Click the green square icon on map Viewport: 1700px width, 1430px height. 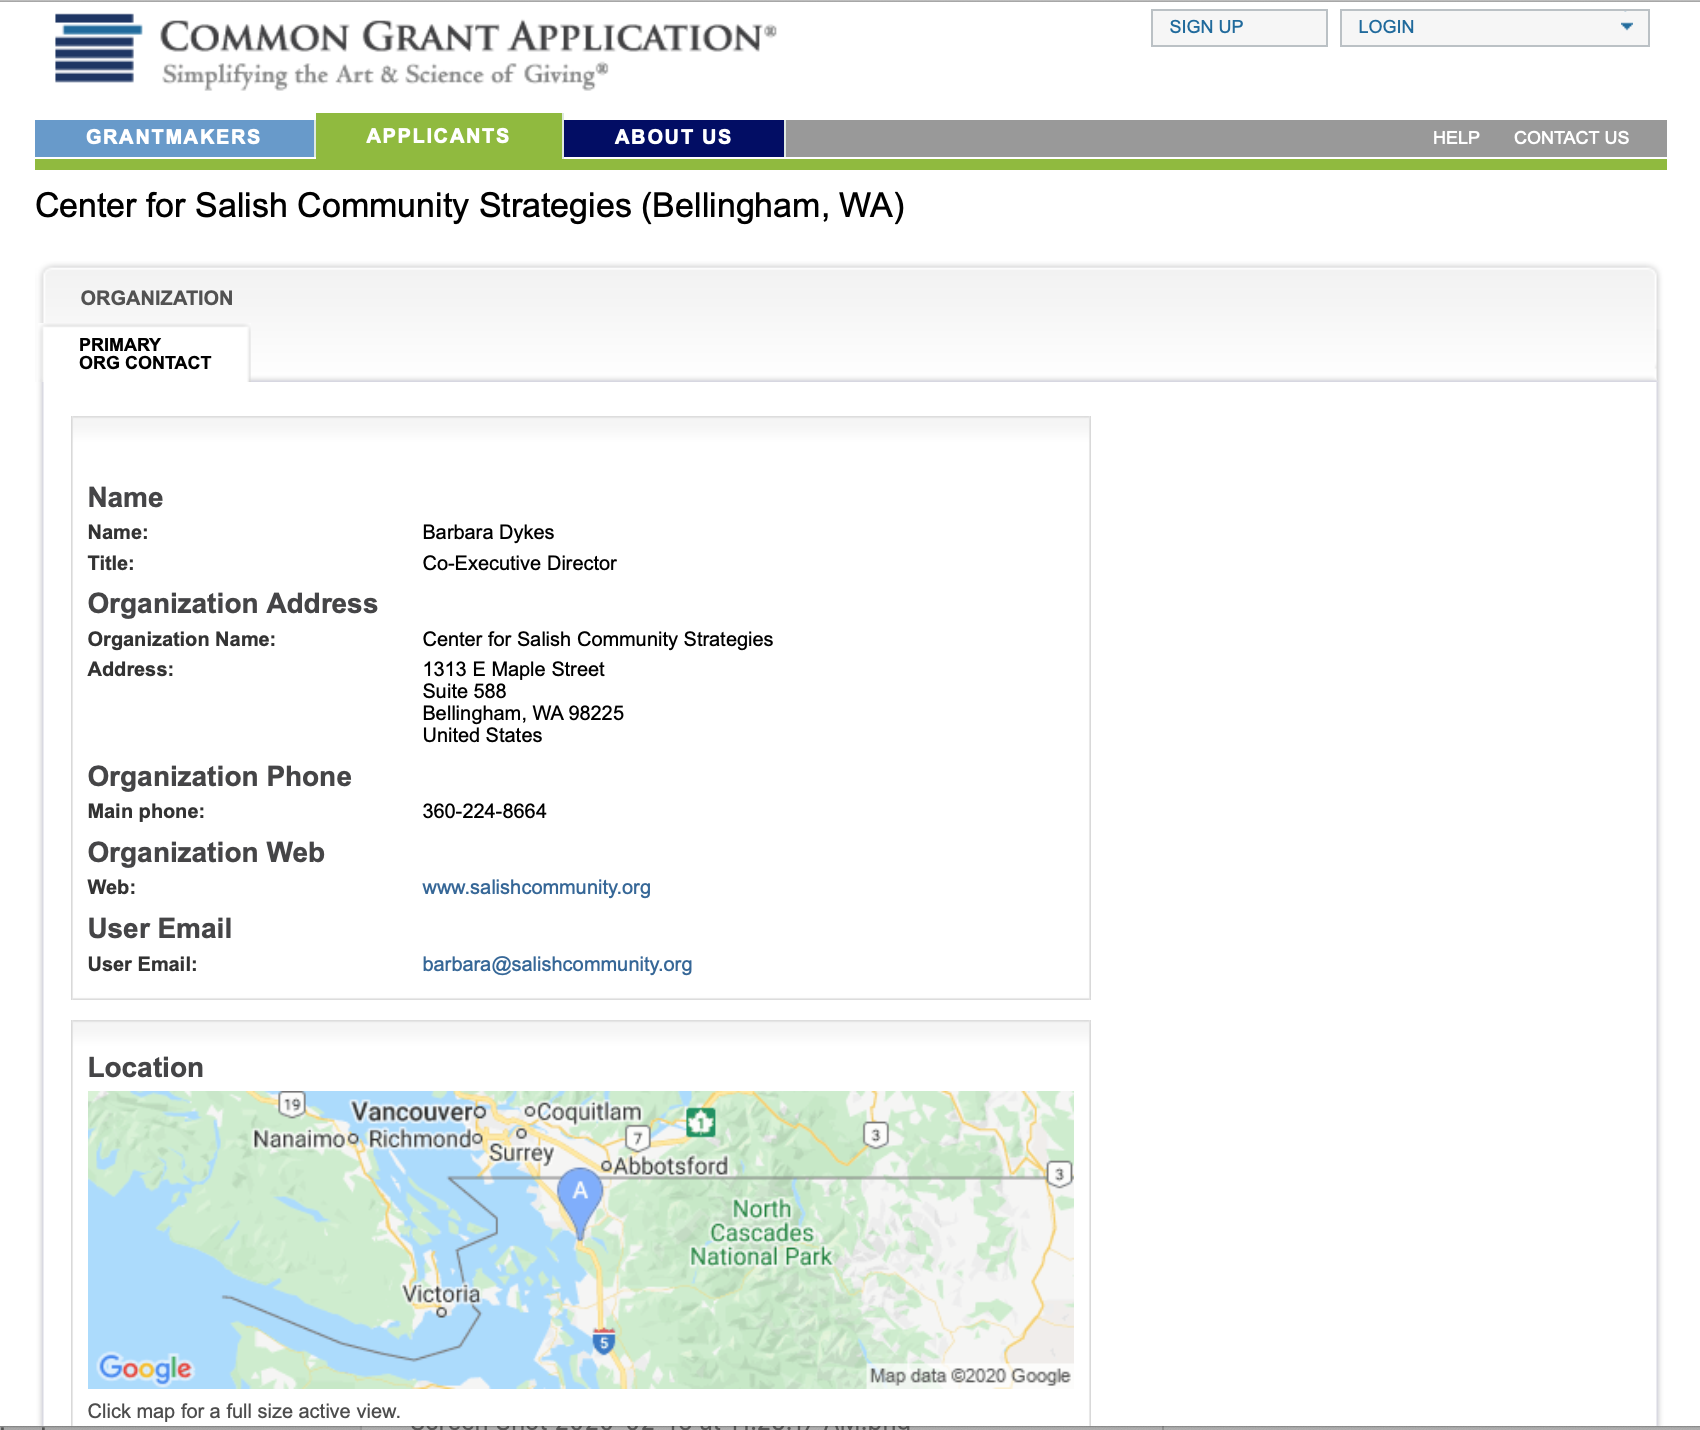pos(700,1122)
